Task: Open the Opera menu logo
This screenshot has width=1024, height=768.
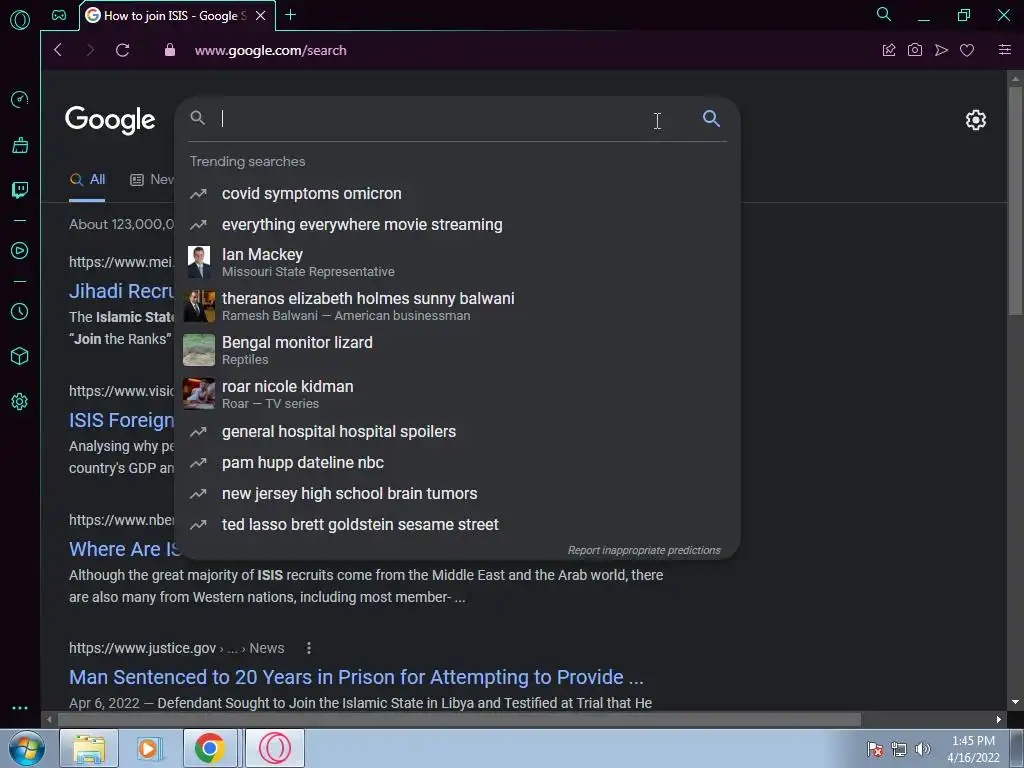Action: [x=20, y=20]
